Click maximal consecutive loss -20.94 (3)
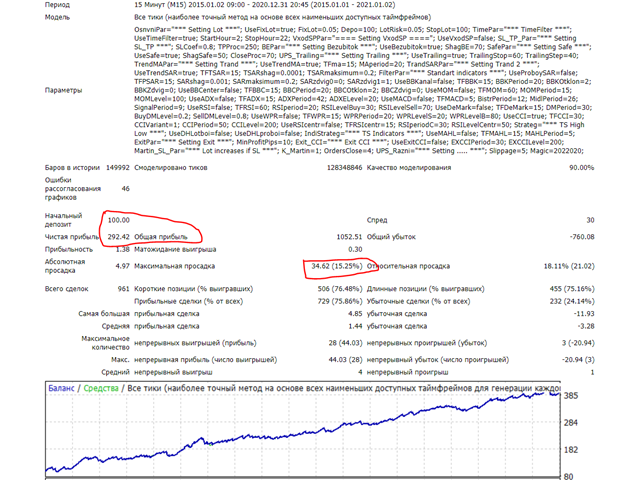This screenshot has width=640, height=480. (578, 360)
